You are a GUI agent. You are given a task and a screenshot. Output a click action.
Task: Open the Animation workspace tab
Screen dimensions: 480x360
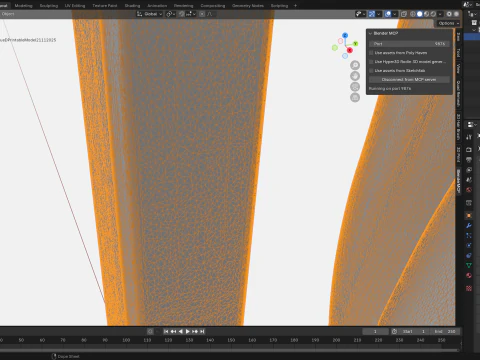(x=157, y=6)
